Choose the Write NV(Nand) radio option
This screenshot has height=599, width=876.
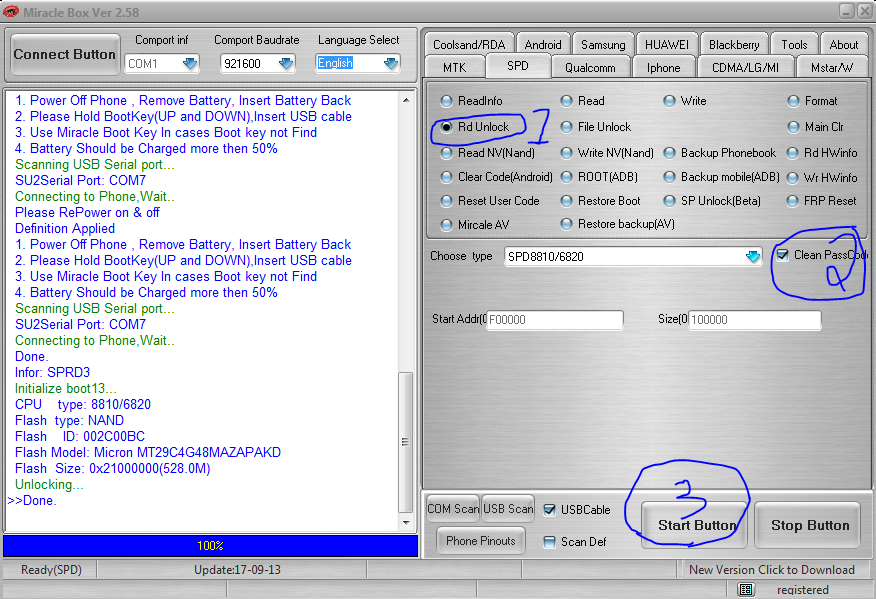(x=566, y=153)
